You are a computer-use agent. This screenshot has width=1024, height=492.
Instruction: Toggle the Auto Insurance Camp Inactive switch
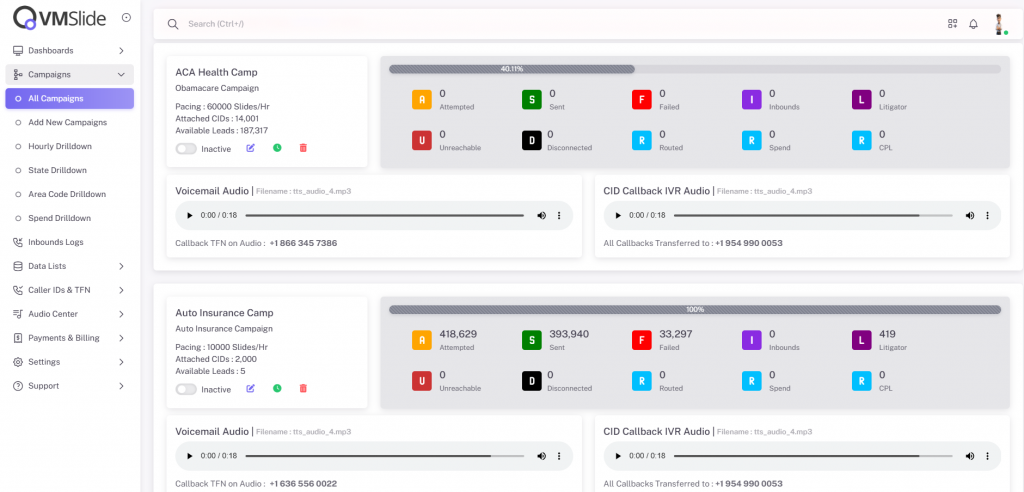point(186,389)
